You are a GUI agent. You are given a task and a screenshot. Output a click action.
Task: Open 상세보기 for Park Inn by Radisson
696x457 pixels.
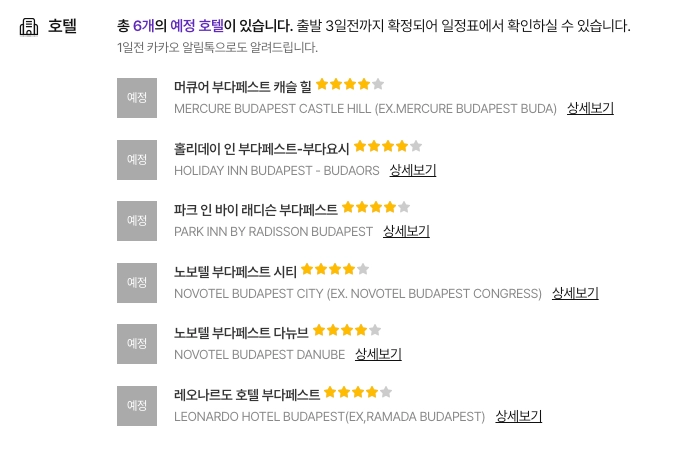(406, 231)
